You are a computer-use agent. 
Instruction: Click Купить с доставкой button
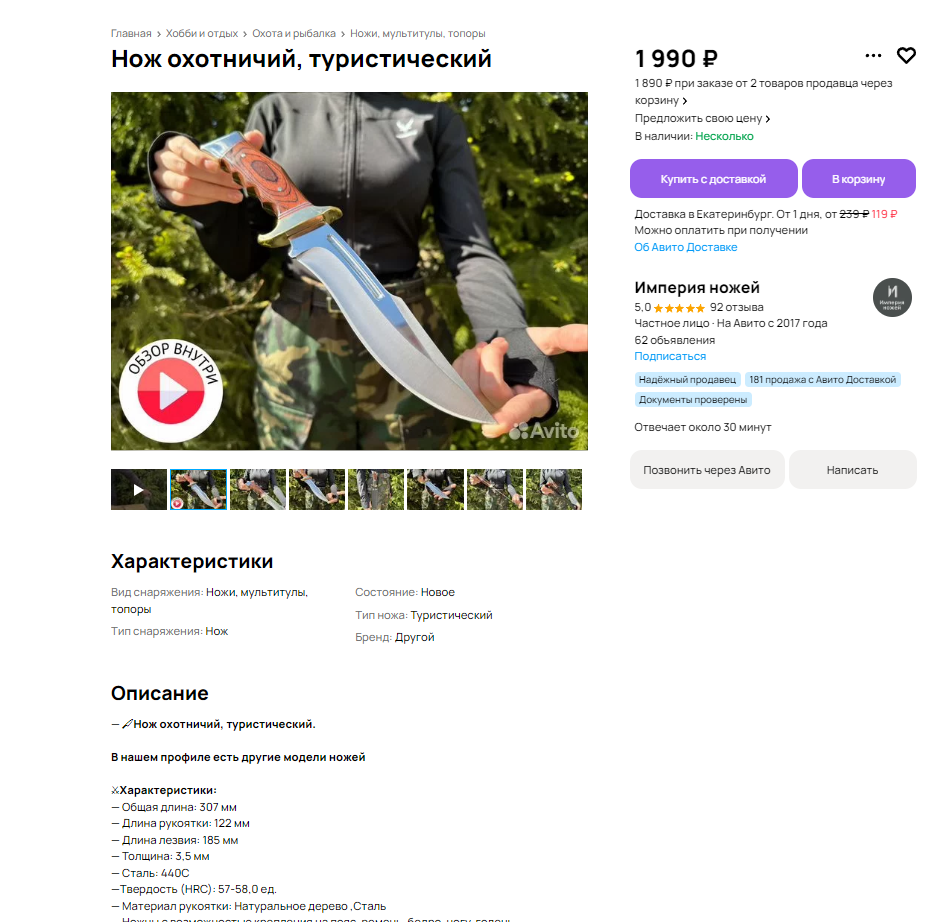(x=714, y=178)
